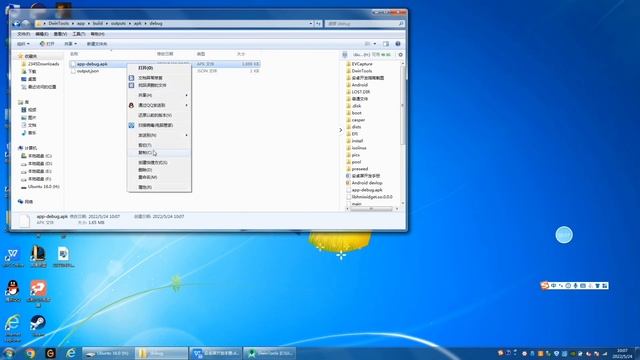Image resolution: width=640 pixels, height=360 pixels.
Task: Open the Tools menu in Explorer
Action: tap(79, 34)
